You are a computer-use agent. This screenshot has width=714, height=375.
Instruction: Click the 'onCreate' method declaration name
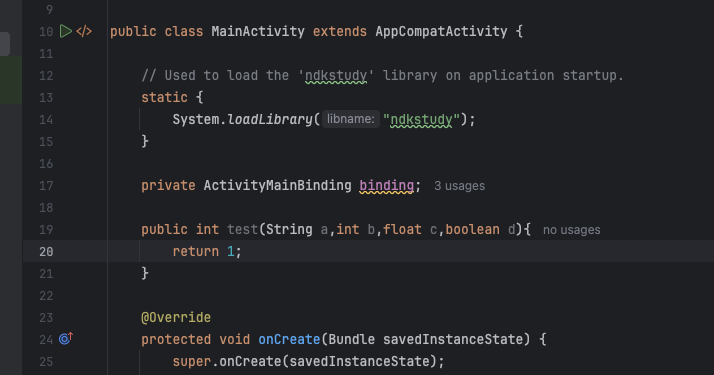point(289,339)
